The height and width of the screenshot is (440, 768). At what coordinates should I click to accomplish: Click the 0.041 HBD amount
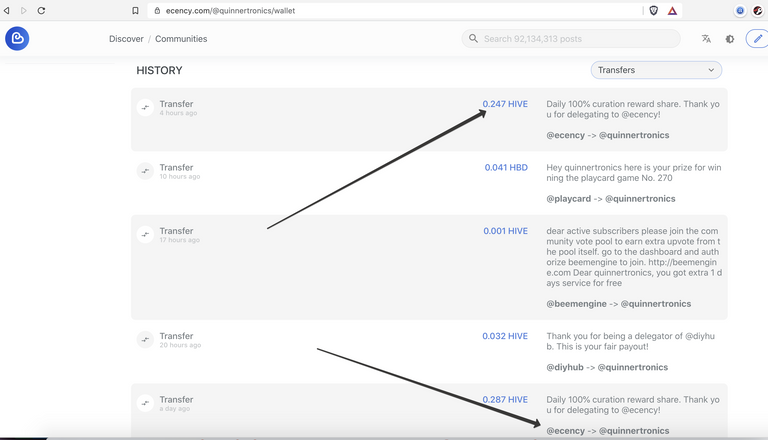coord(506,168)
